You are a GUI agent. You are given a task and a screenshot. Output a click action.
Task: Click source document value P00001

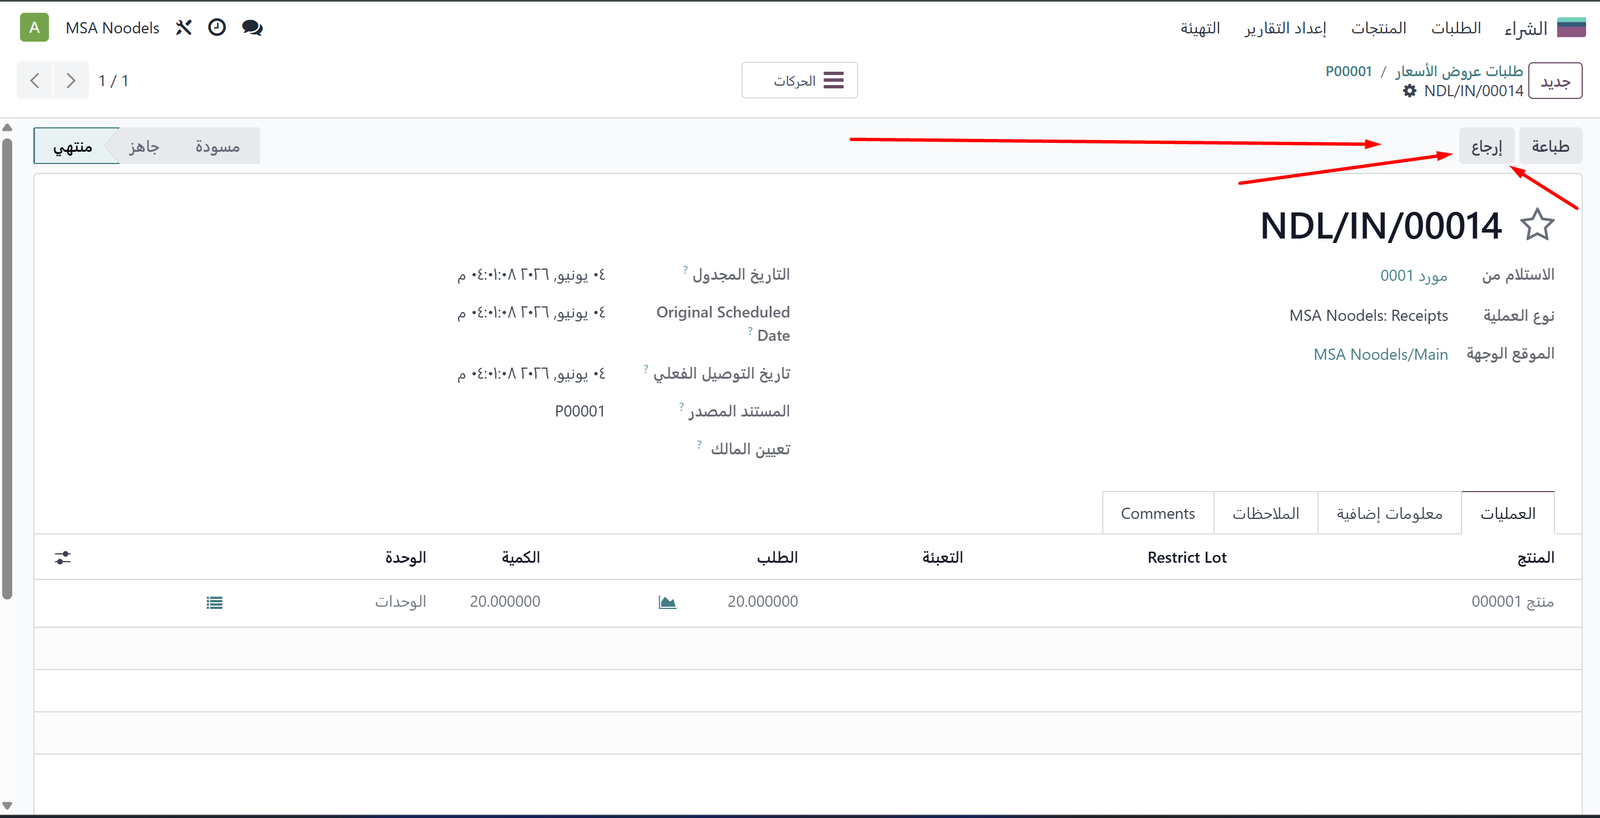click(580, 411)
